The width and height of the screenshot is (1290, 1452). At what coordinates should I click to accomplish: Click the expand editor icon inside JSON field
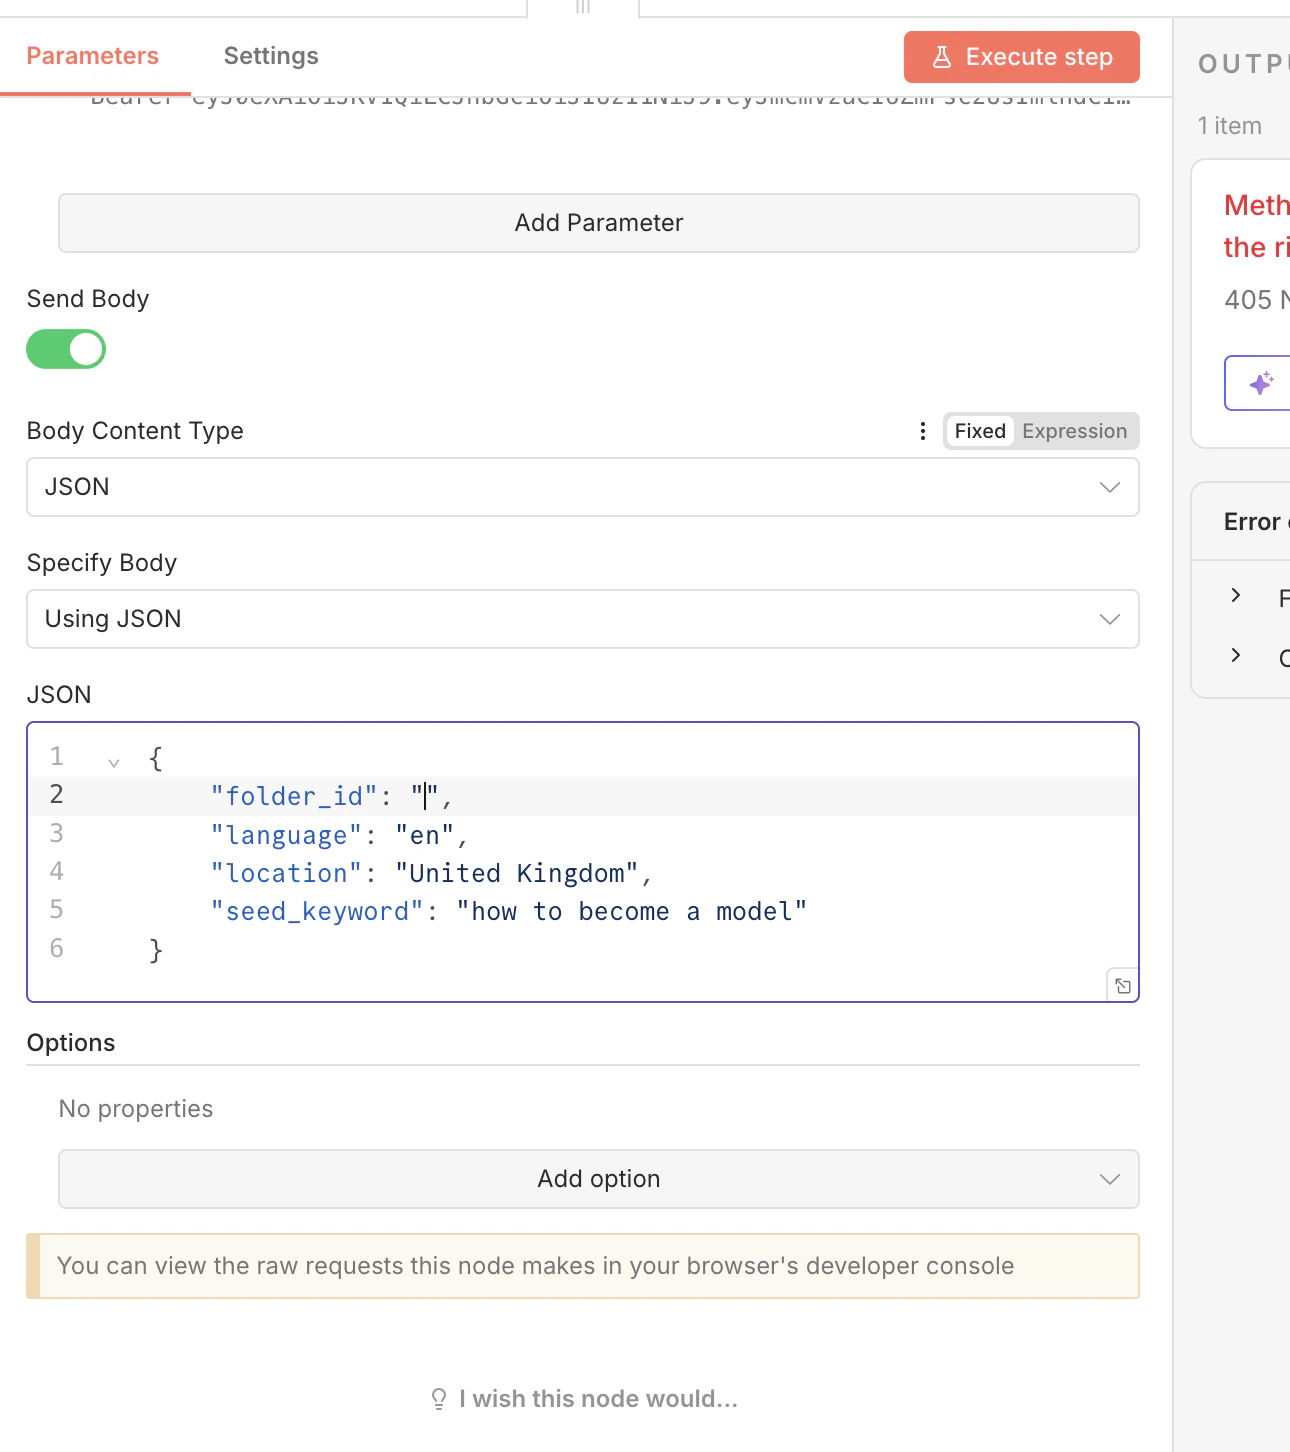point(1122,985)
